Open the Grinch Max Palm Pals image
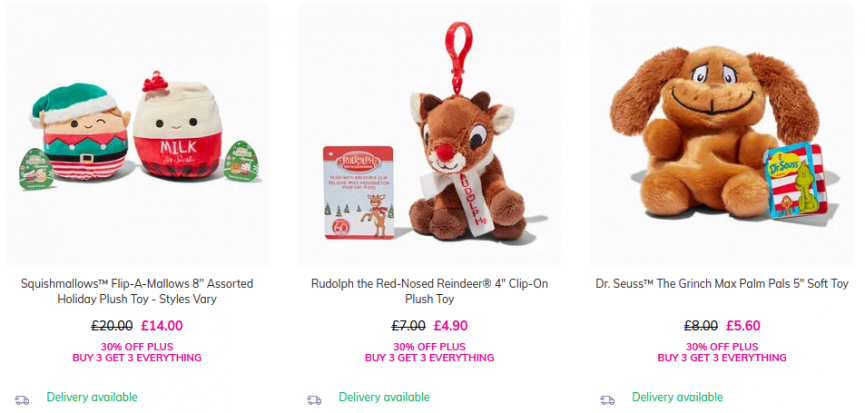Image resolution: width=865 pixels, height=413 pixels. [x=722, y=135]
